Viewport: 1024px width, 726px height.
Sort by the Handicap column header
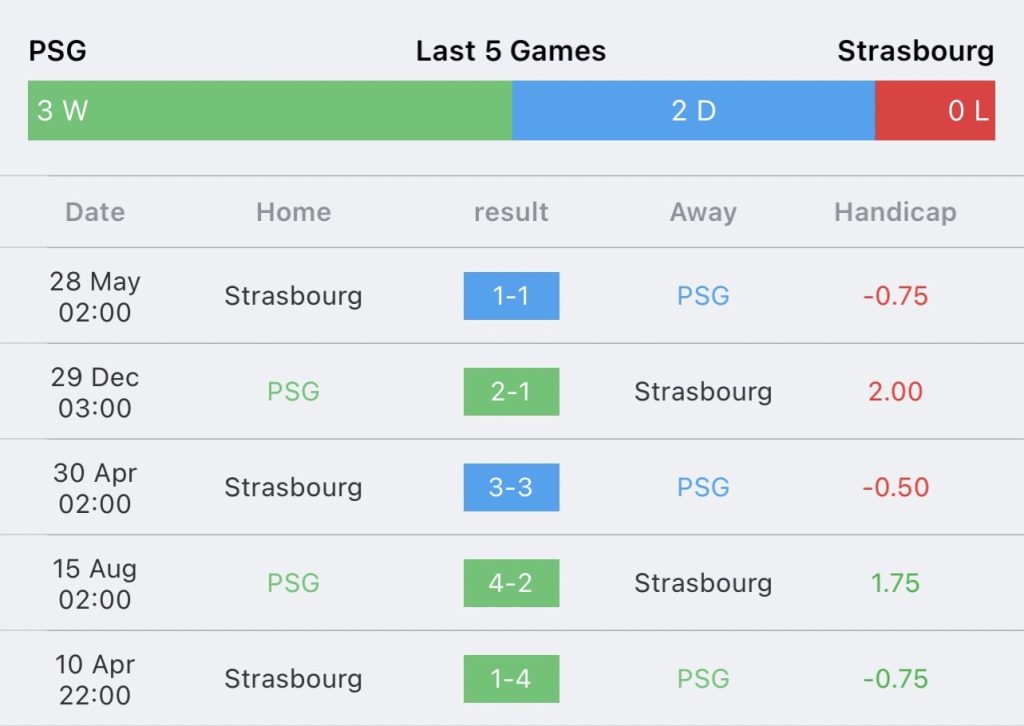pyautogui.click(x=895, y=212)
